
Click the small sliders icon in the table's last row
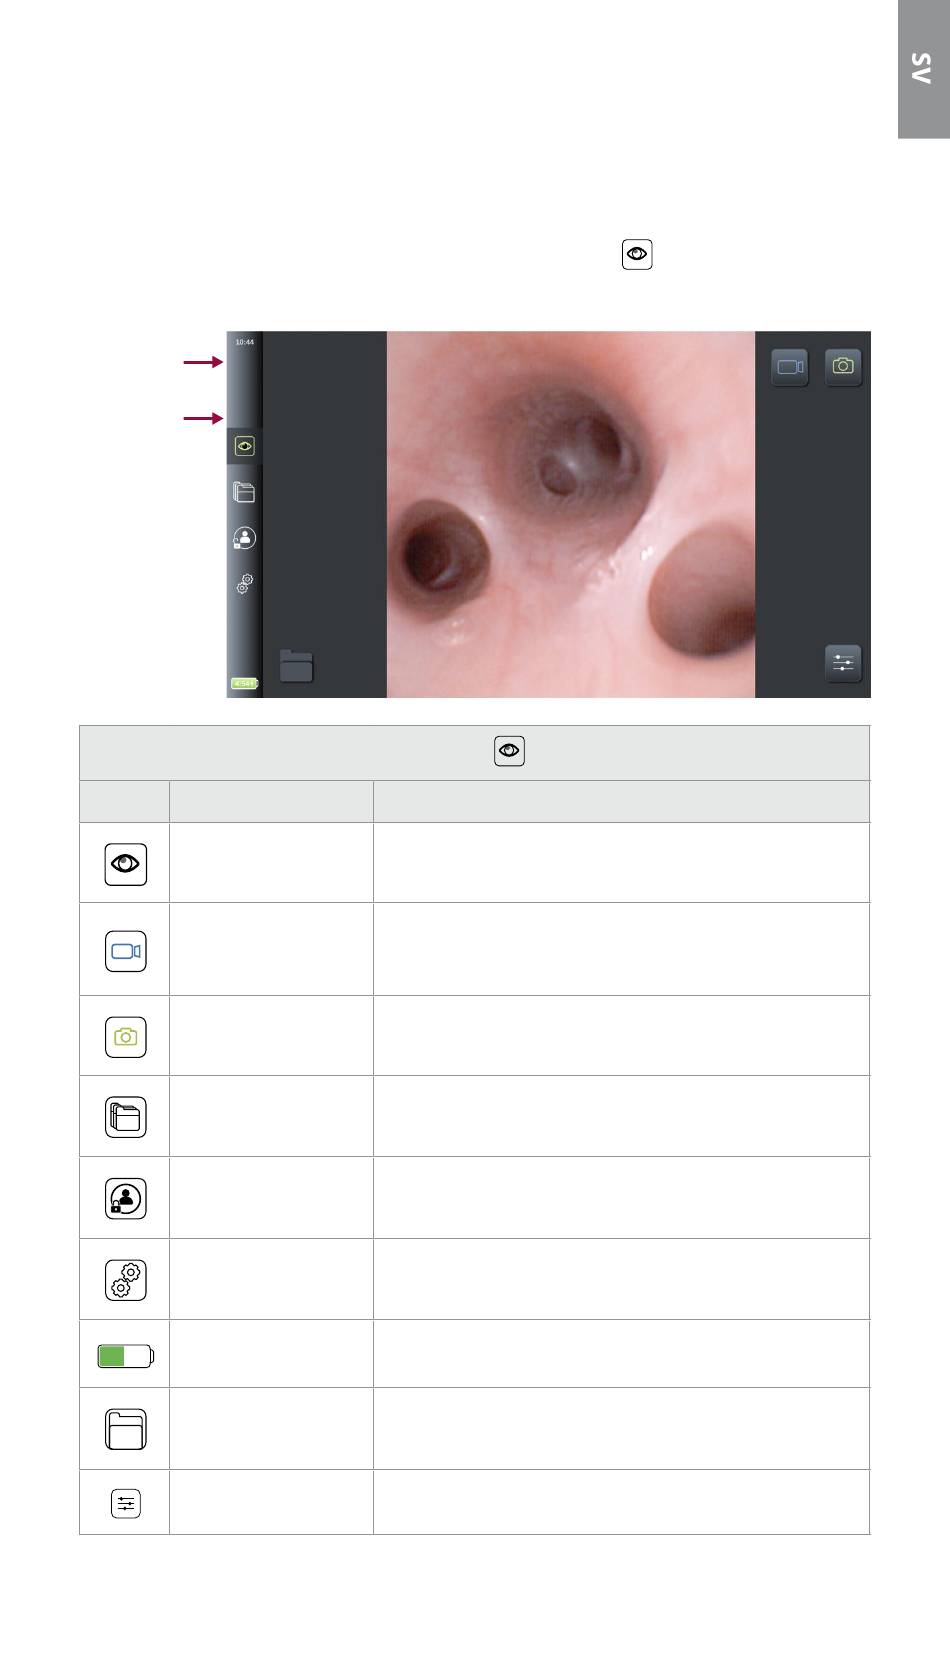click(x=126, y=1503)
